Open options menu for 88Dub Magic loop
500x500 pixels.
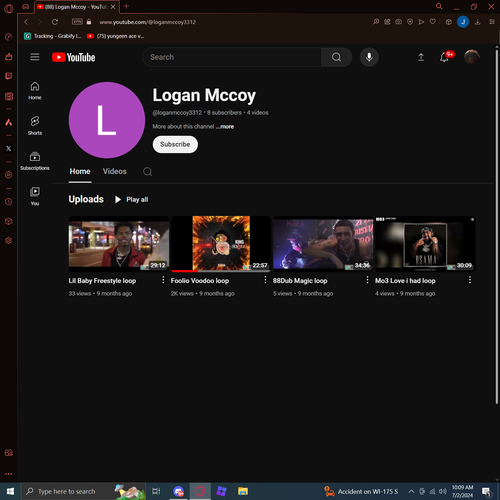coord(367,280)
